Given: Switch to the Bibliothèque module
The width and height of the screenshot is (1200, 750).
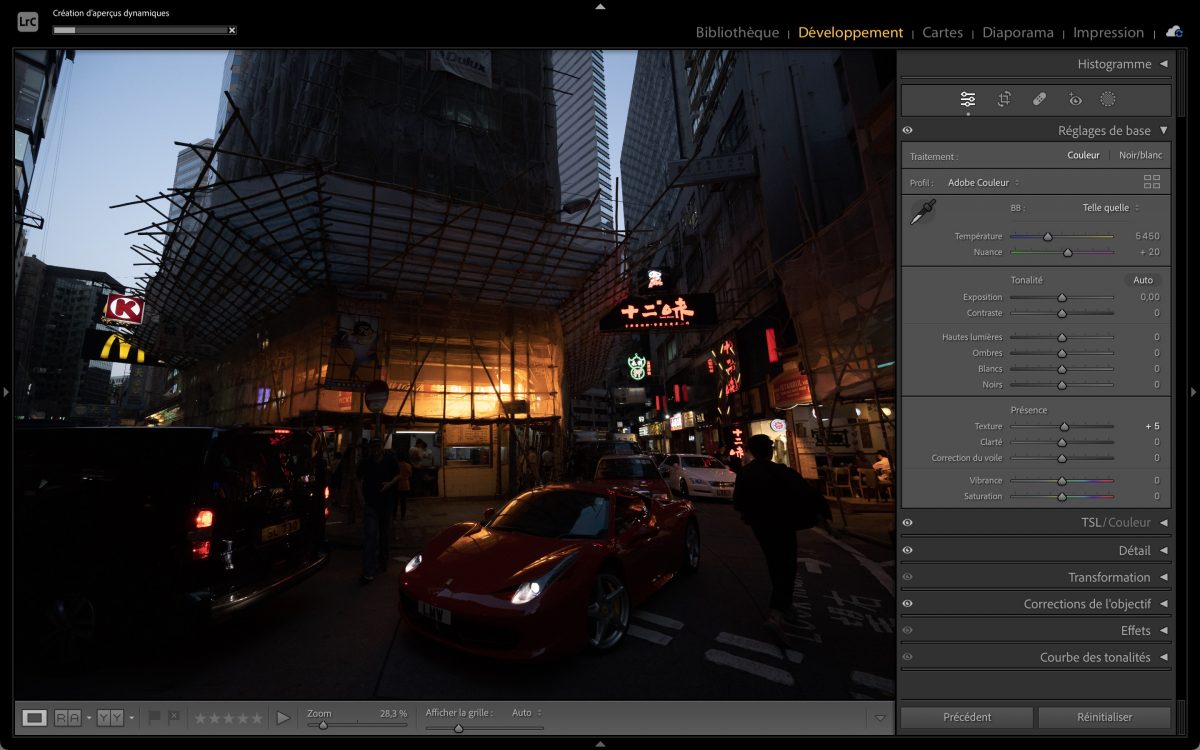Looking at the screenshot, I should coord(737,32).
